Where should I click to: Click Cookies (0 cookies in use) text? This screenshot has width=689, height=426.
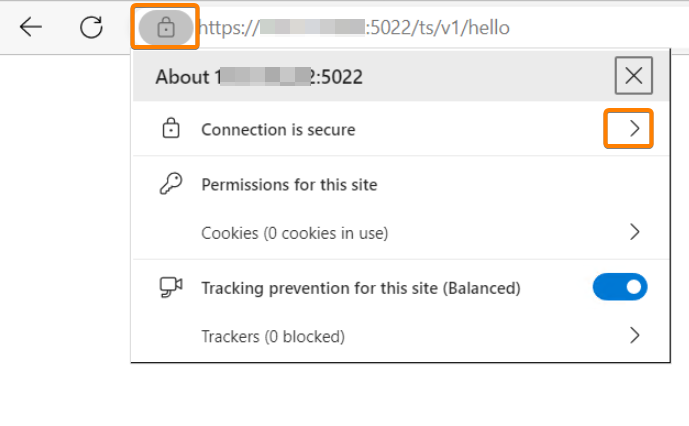tap(294, 233)
